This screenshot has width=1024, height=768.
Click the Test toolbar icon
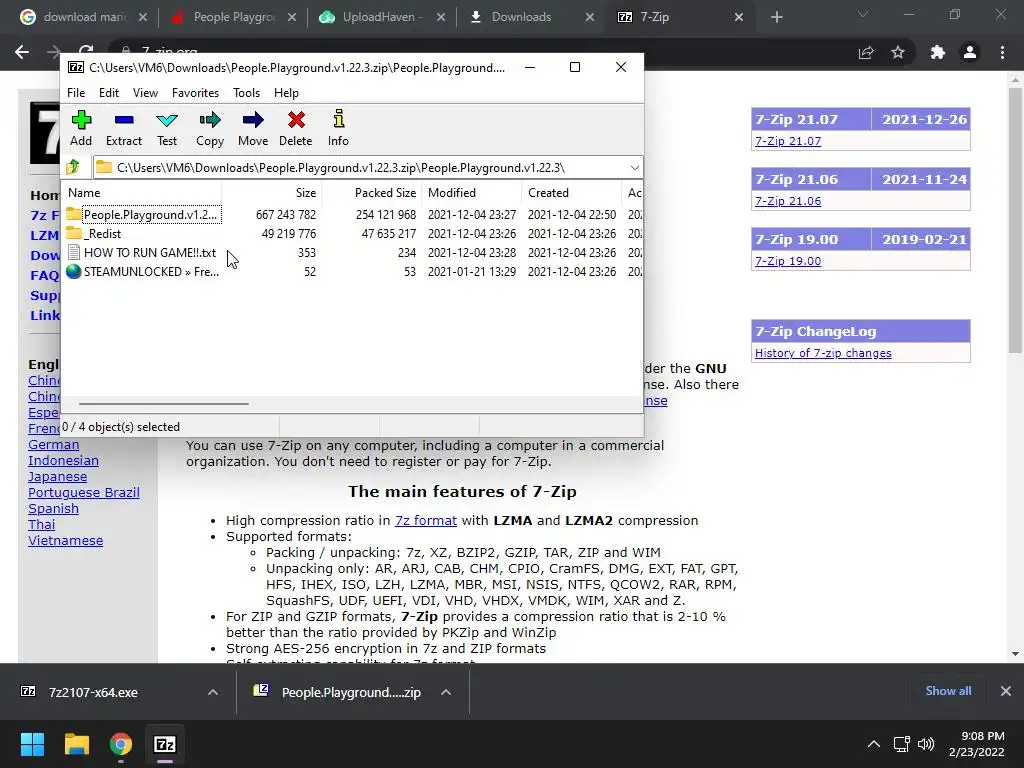click(167, 128)
